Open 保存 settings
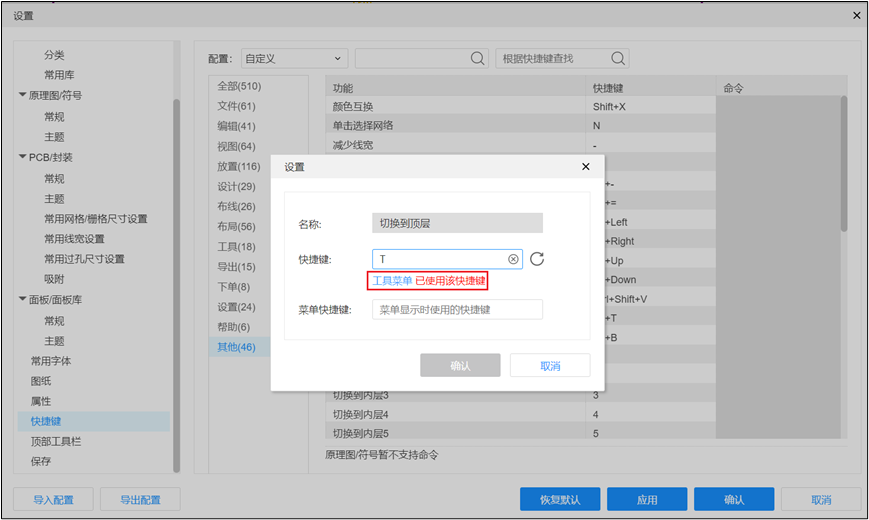Image resolution: width=869 pixels, height=520 pixels. (x=40, y=461)
